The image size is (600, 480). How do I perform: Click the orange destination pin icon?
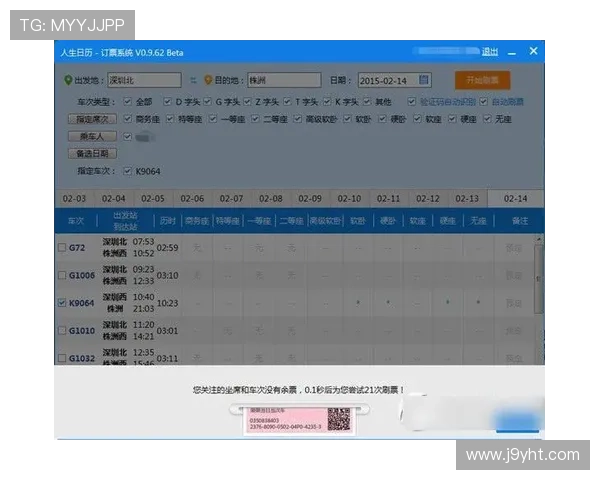point(208,80)
